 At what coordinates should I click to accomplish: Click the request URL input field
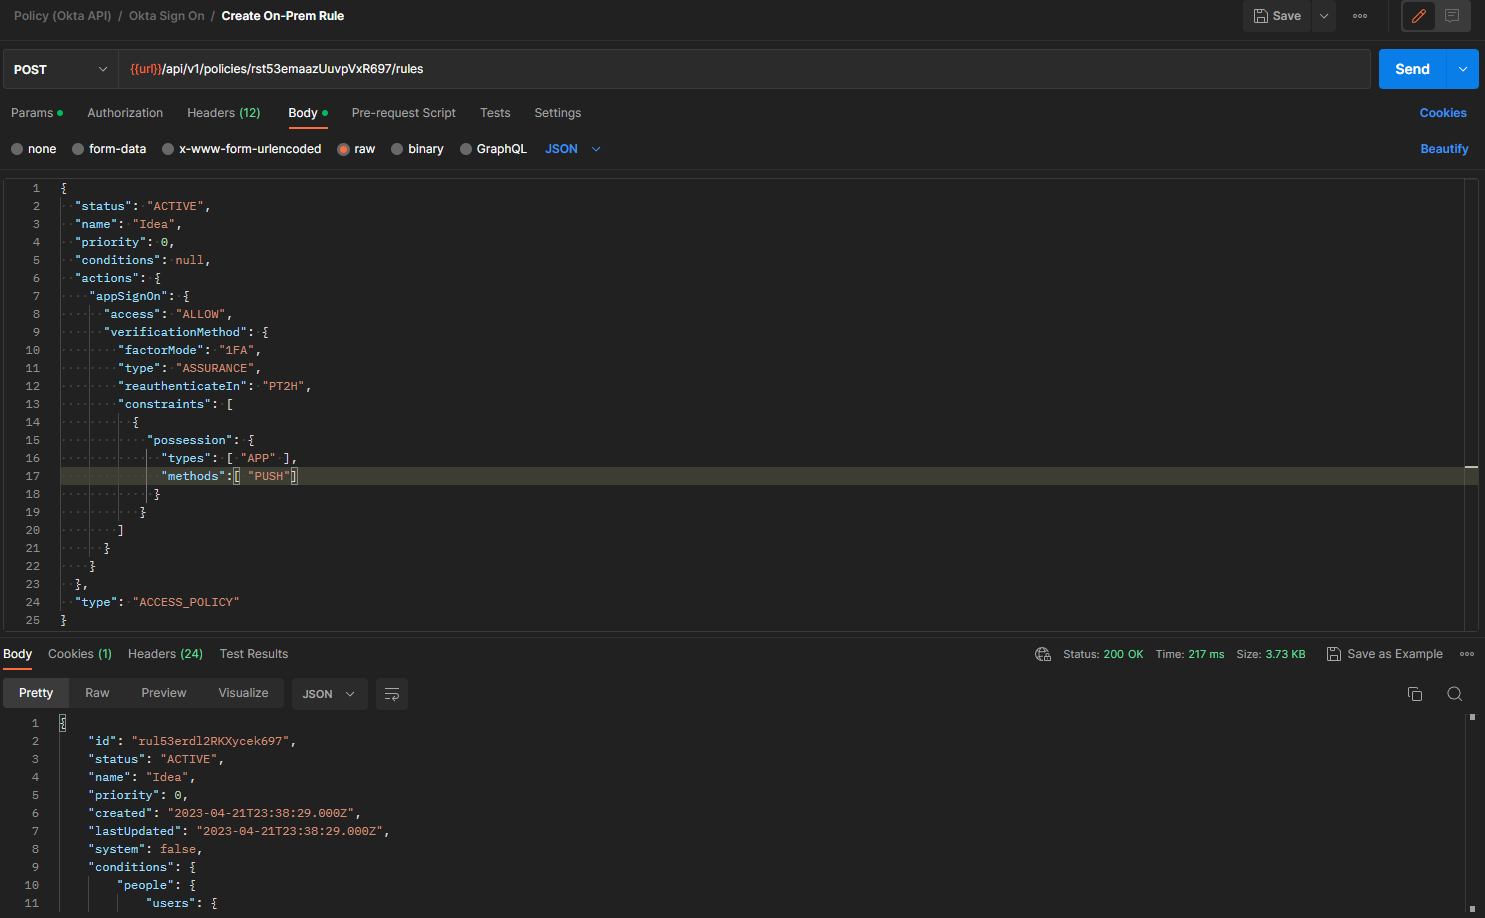pyautogui.click(x=744, y=69)
